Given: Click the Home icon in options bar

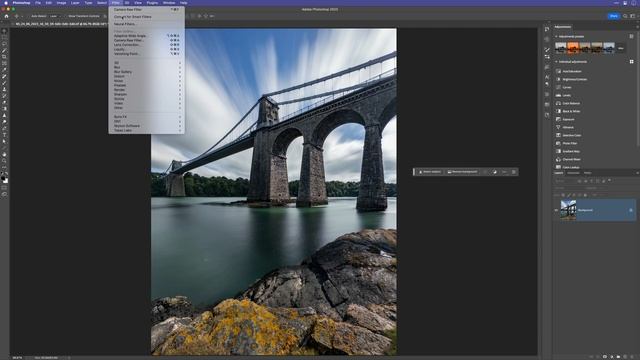Looking at the screenshot, I should click(x=6, y=16).
